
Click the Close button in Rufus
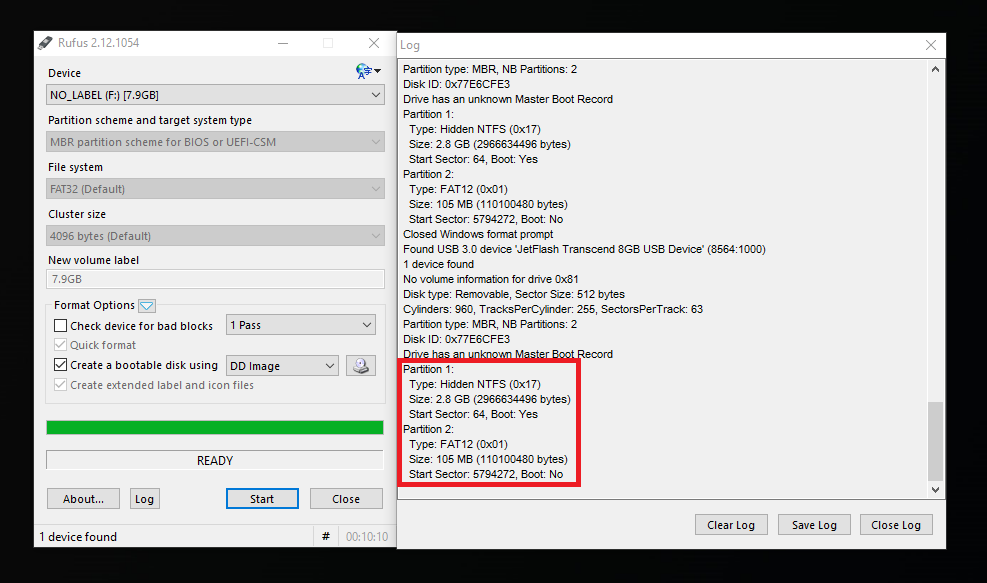pos(346,499)
